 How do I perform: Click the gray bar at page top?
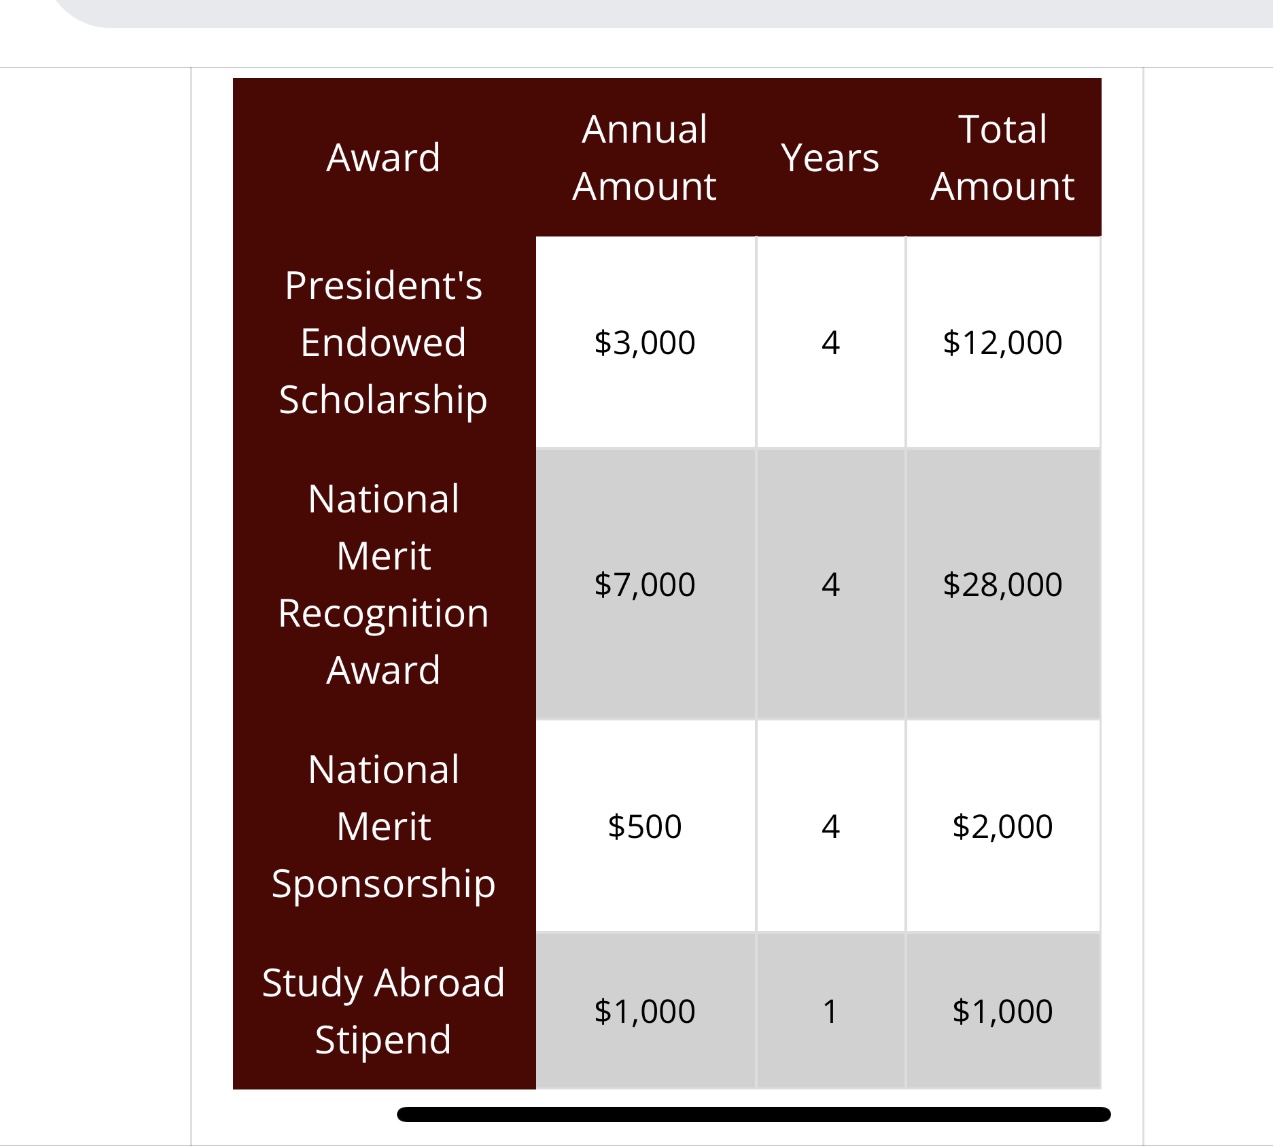660,13
